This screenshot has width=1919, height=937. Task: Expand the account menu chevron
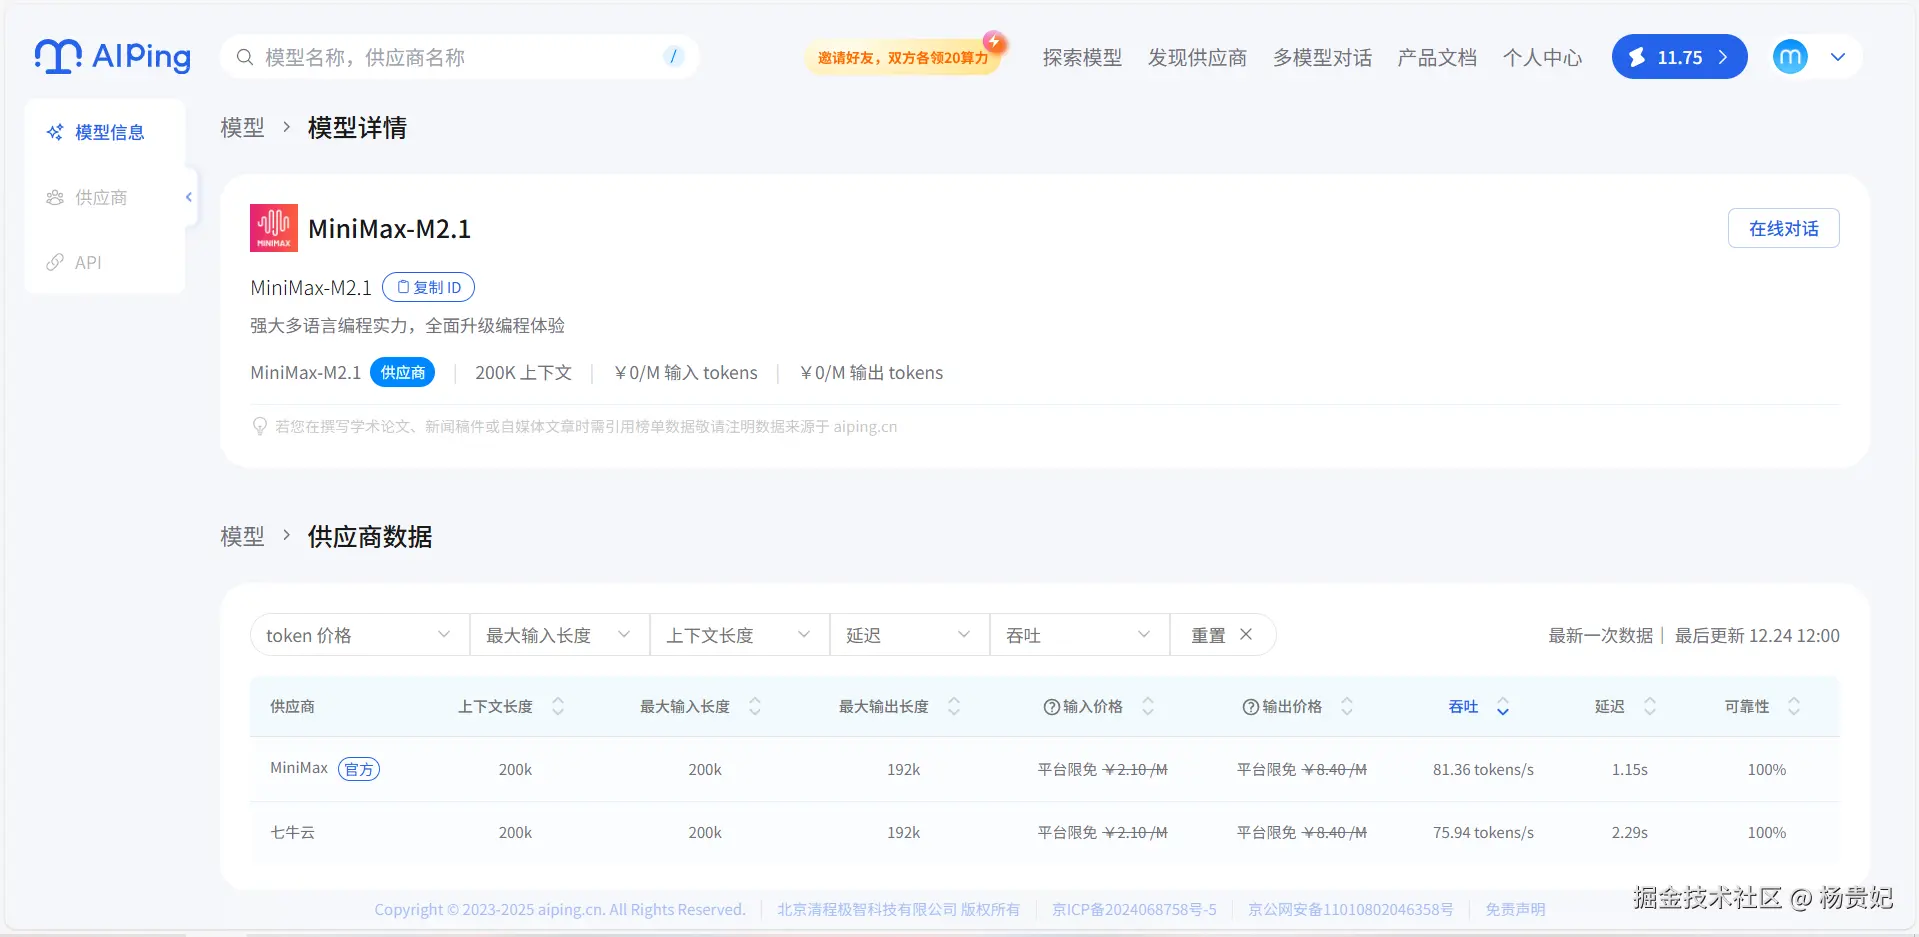tap(1838, 57)
